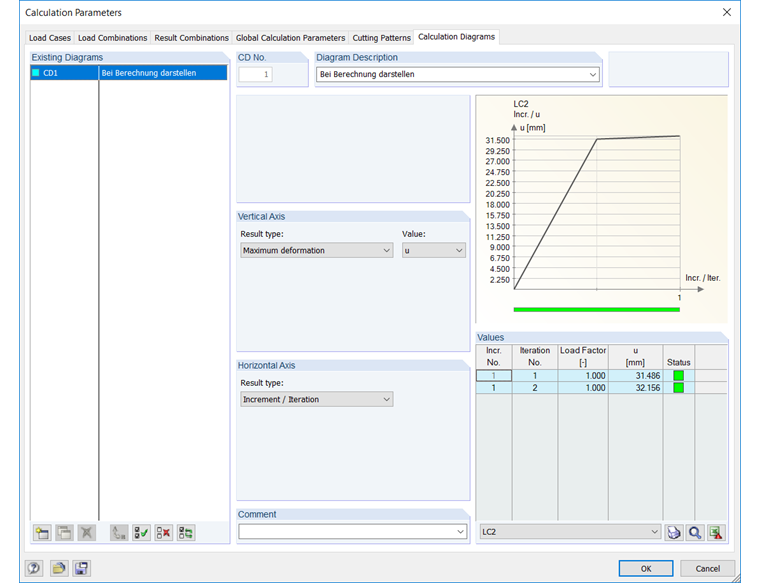760x583 pixels.
Task: Click the green progress bar under the chart
Action: pos(597,309)
